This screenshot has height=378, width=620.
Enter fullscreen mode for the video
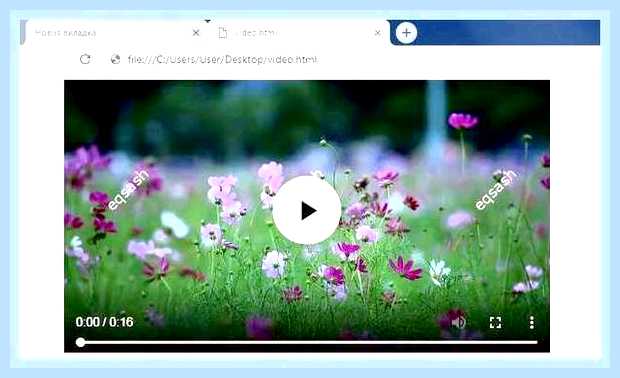pyautogui.click(x=495, y=323)
